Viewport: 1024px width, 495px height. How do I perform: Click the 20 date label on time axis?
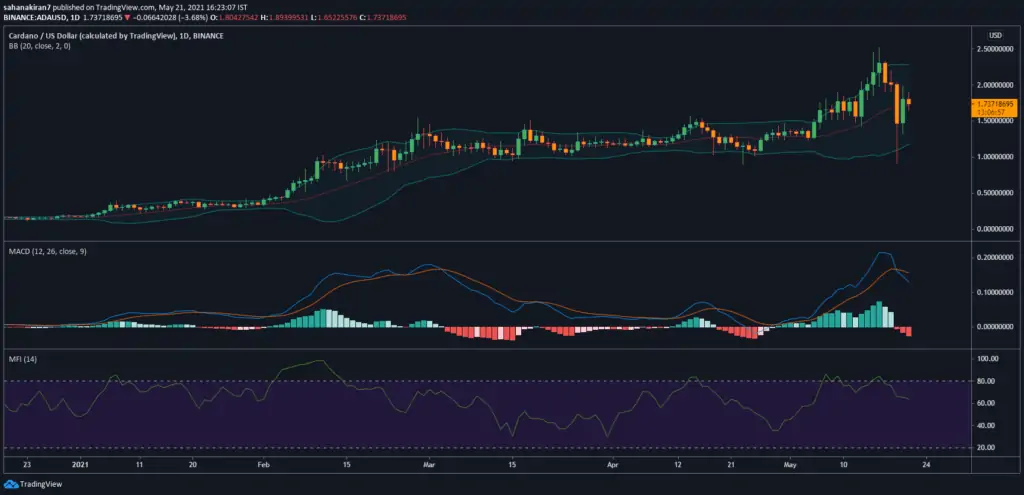192,465
